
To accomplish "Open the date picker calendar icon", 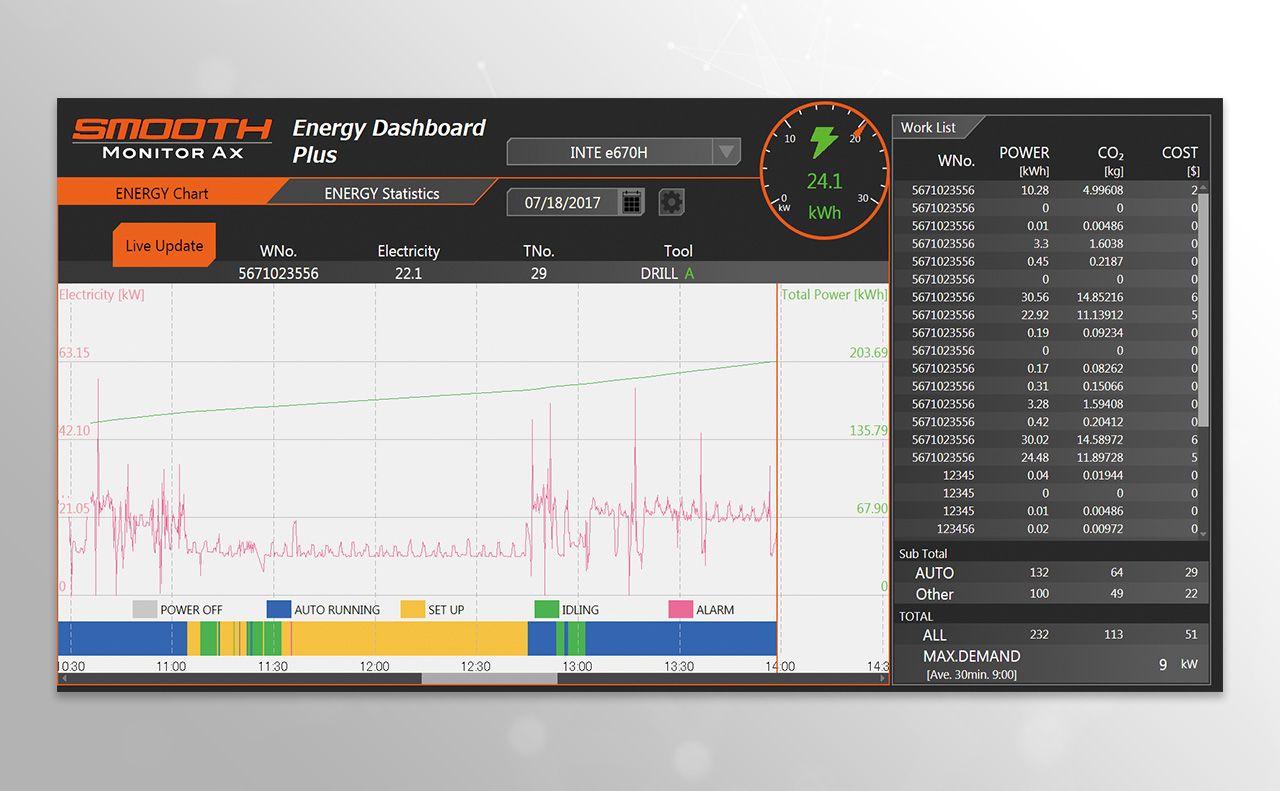I will 632,202.
